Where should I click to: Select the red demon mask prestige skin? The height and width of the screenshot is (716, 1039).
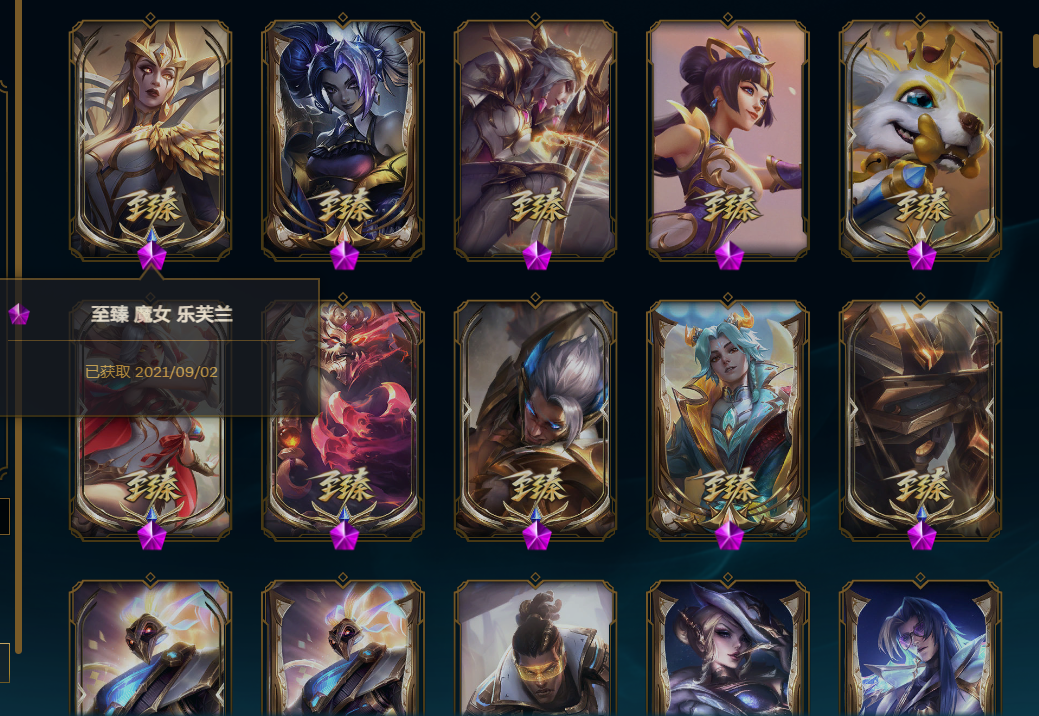[343, 420]
